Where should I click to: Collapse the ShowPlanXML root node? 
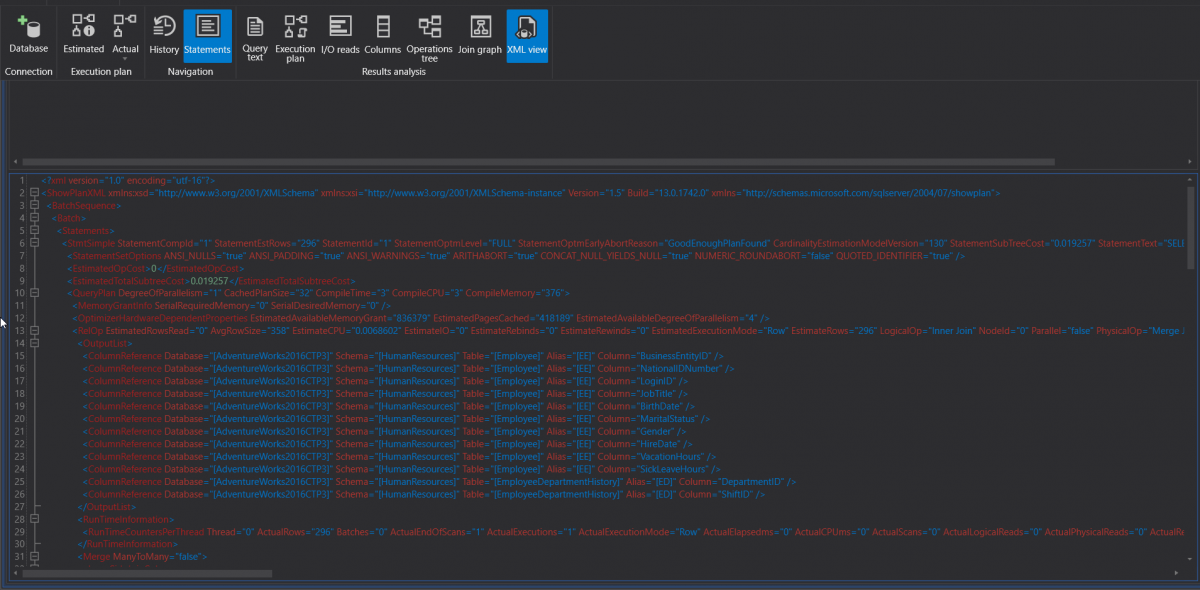click(x=34, y=192)
